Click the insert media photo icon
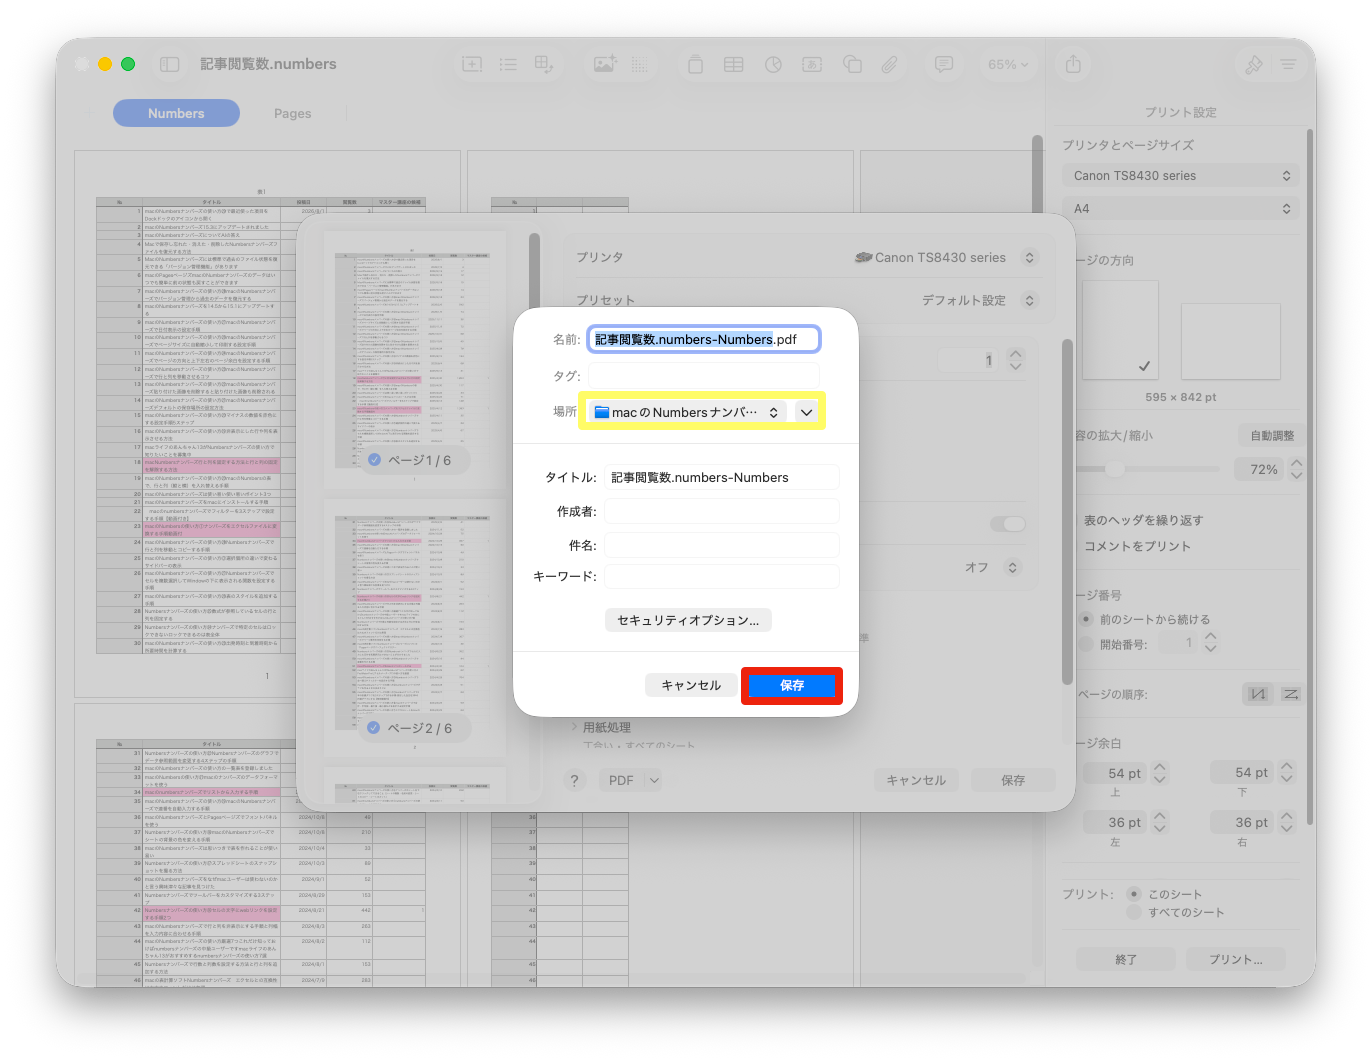Screen dimensions: 1372x1061 (x=605, y=64)
